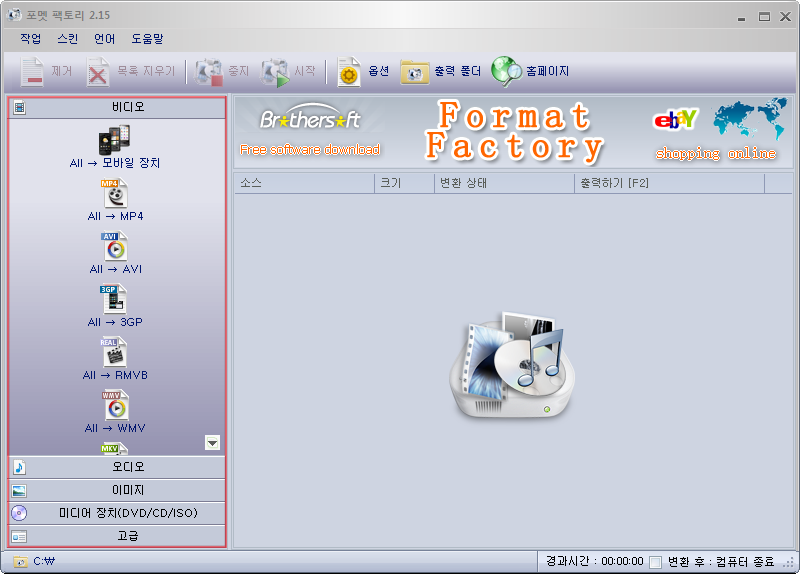The width and height of the screenshot is (800, 574).
Task: Click the card icon beside 고급
Action: (x=19, y=537)
